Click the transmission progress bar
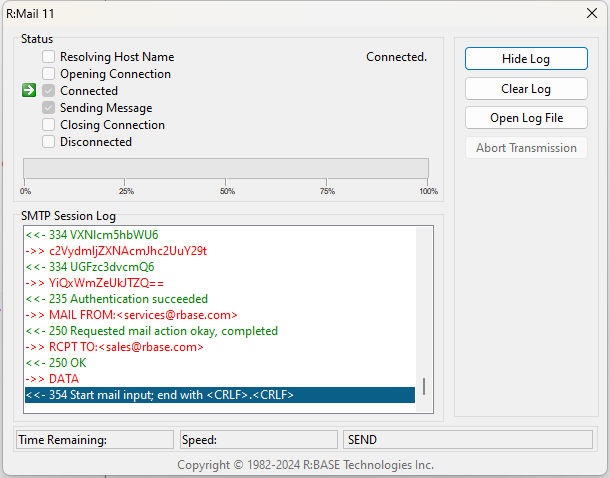This screenshot has height=478, width=610. click(226, 168)
